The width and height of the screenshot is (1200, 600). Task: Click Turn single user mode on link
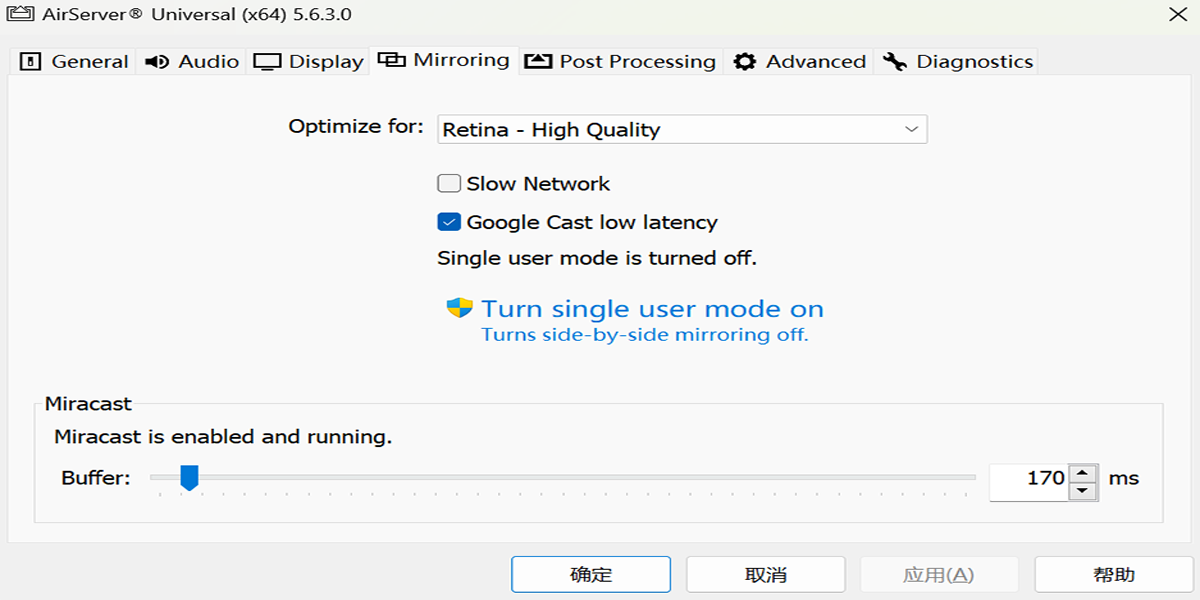[652, 309]
